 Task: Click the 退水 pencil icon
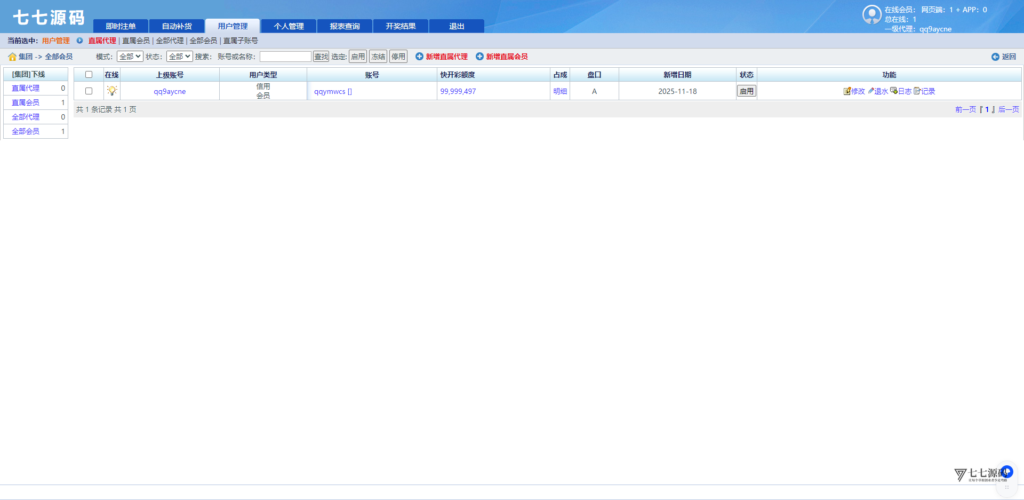(x=871, y=91)
